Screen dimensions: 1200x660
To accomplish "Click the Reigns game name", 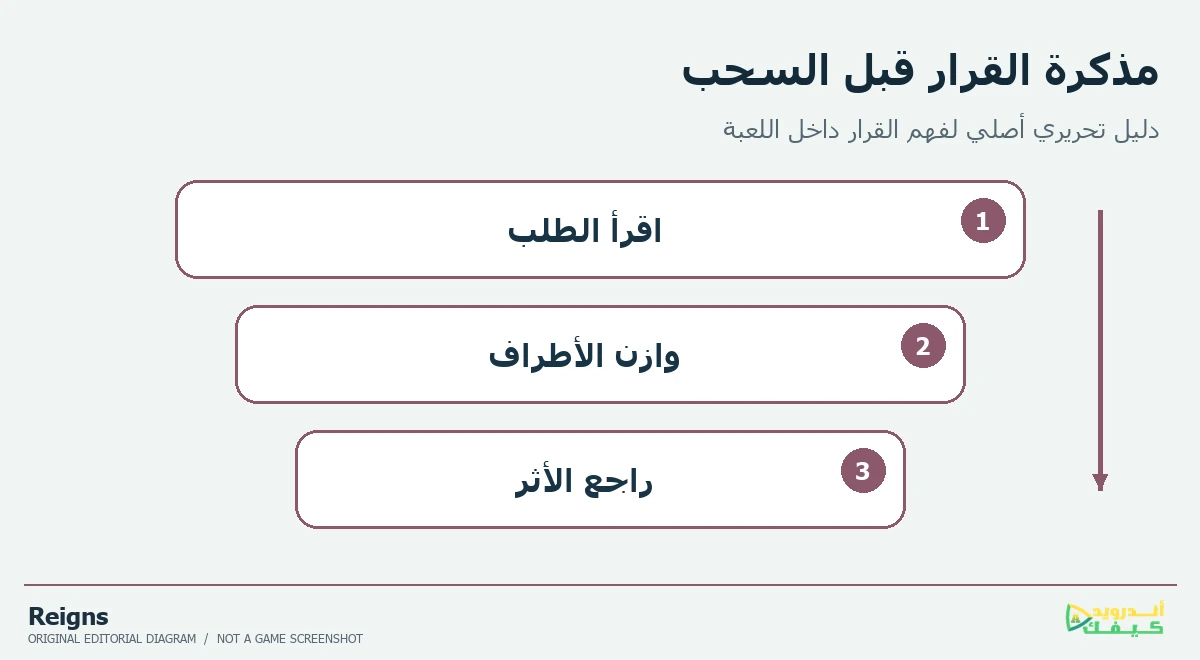I will click(68, 617).
